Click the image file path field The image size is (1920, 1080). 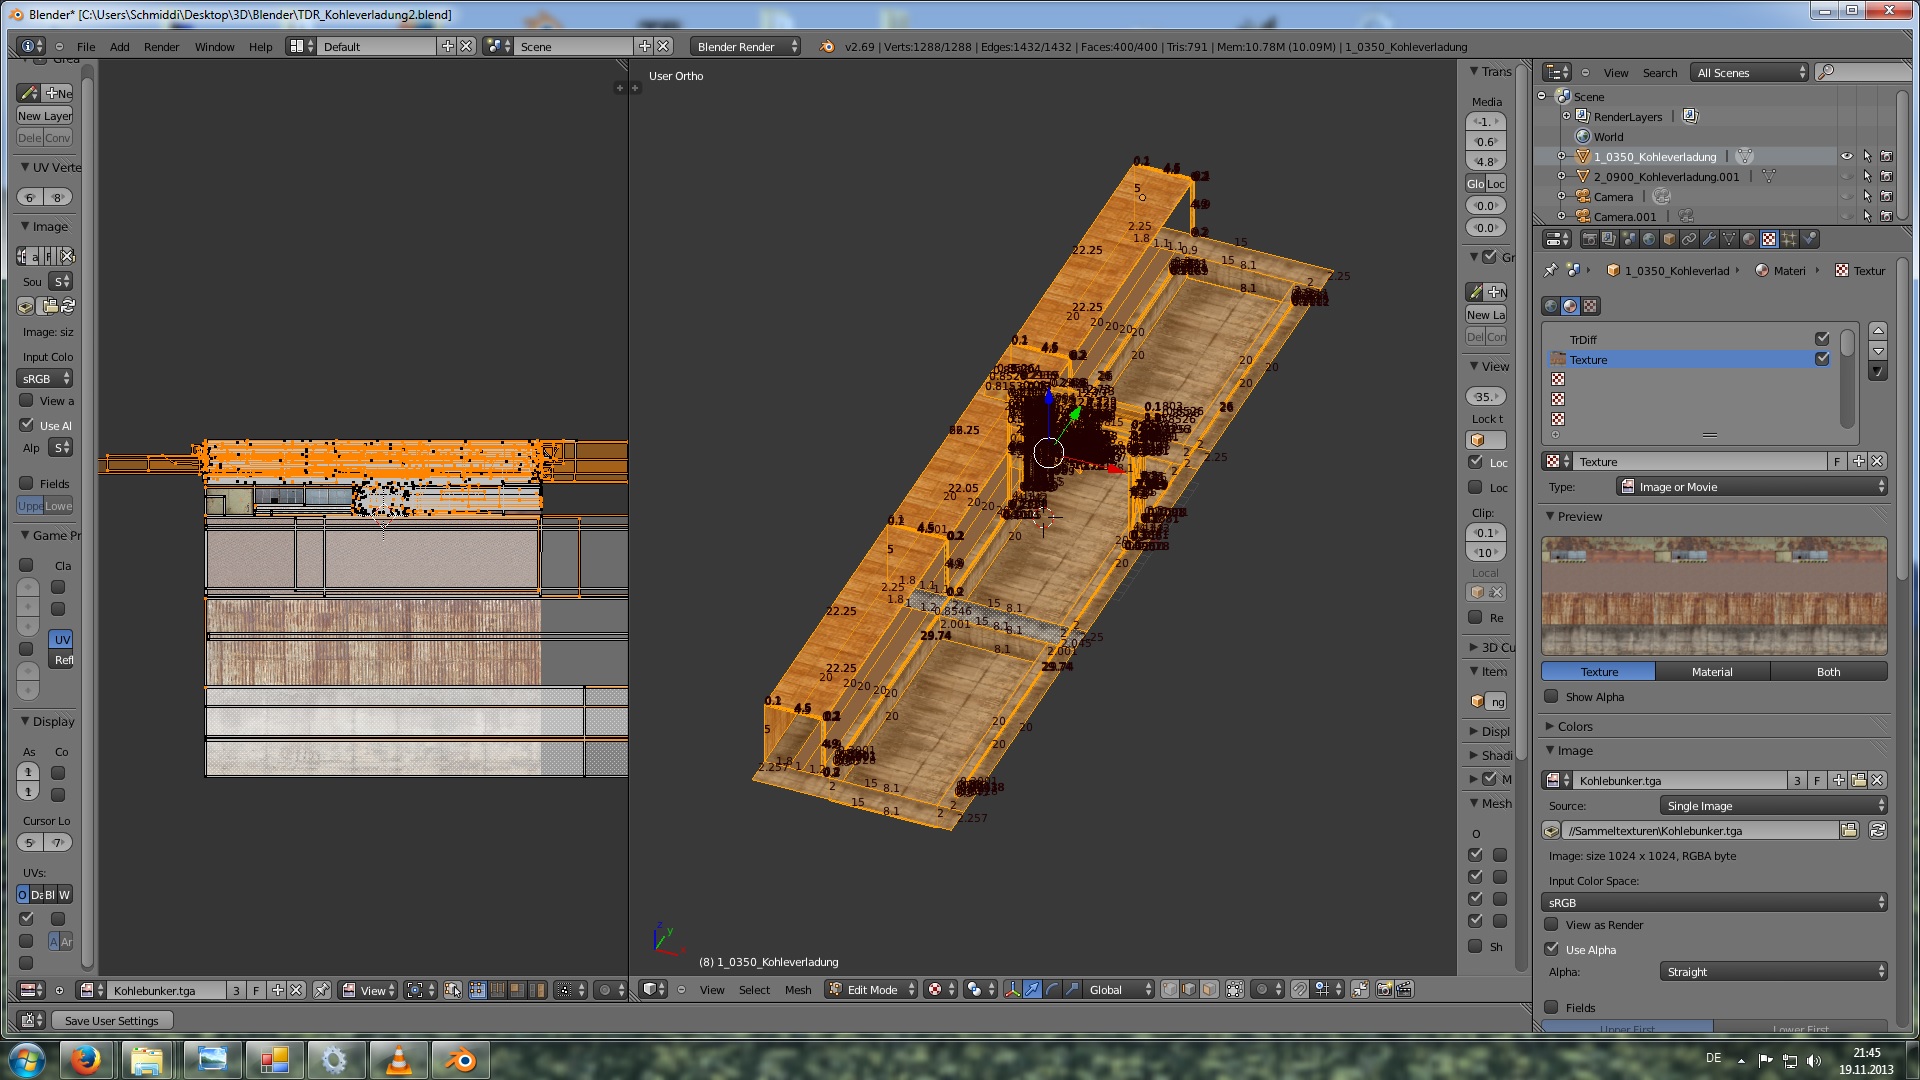[x=1699, y=831]
